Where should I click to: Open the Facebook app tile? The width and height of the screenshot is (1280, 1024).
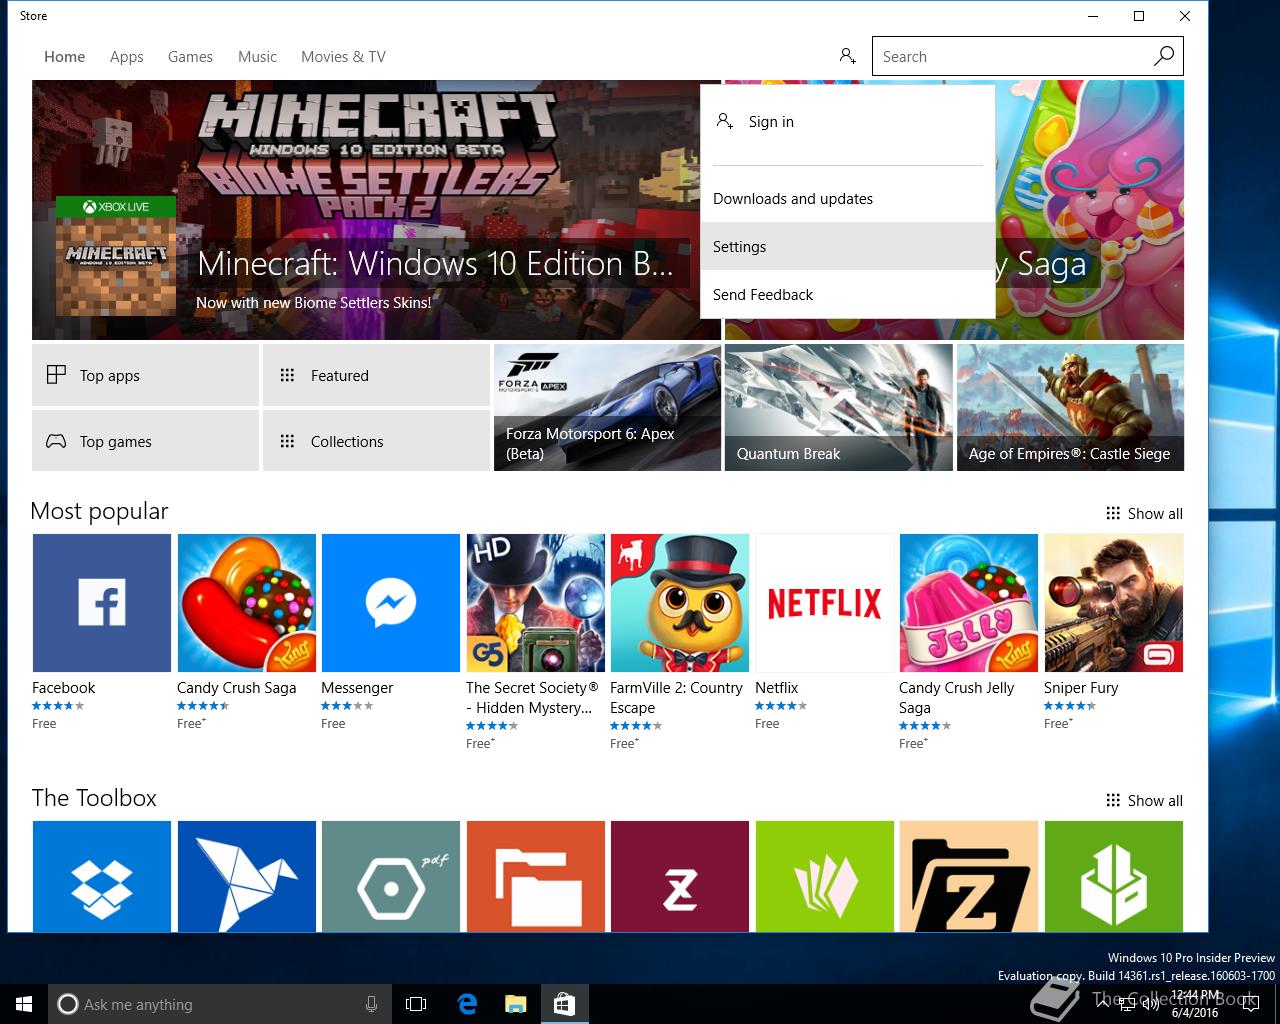(102, 603)
